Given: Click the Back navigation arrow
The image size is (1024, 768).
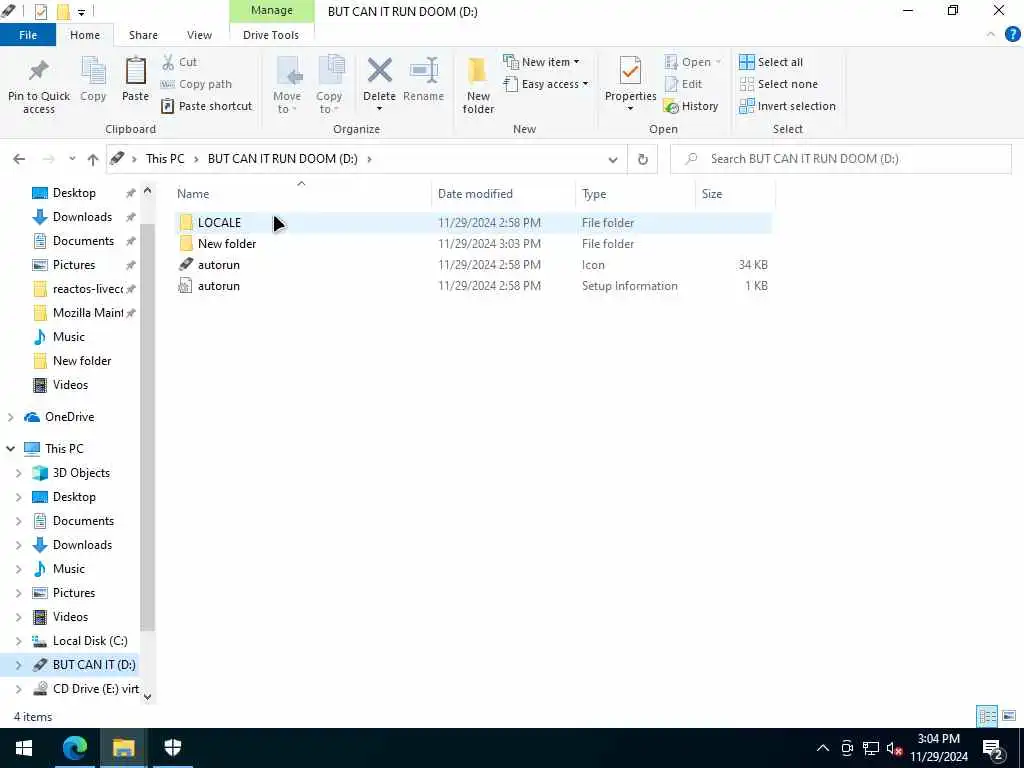Looking at the screenshot, I should pos(19,159).
